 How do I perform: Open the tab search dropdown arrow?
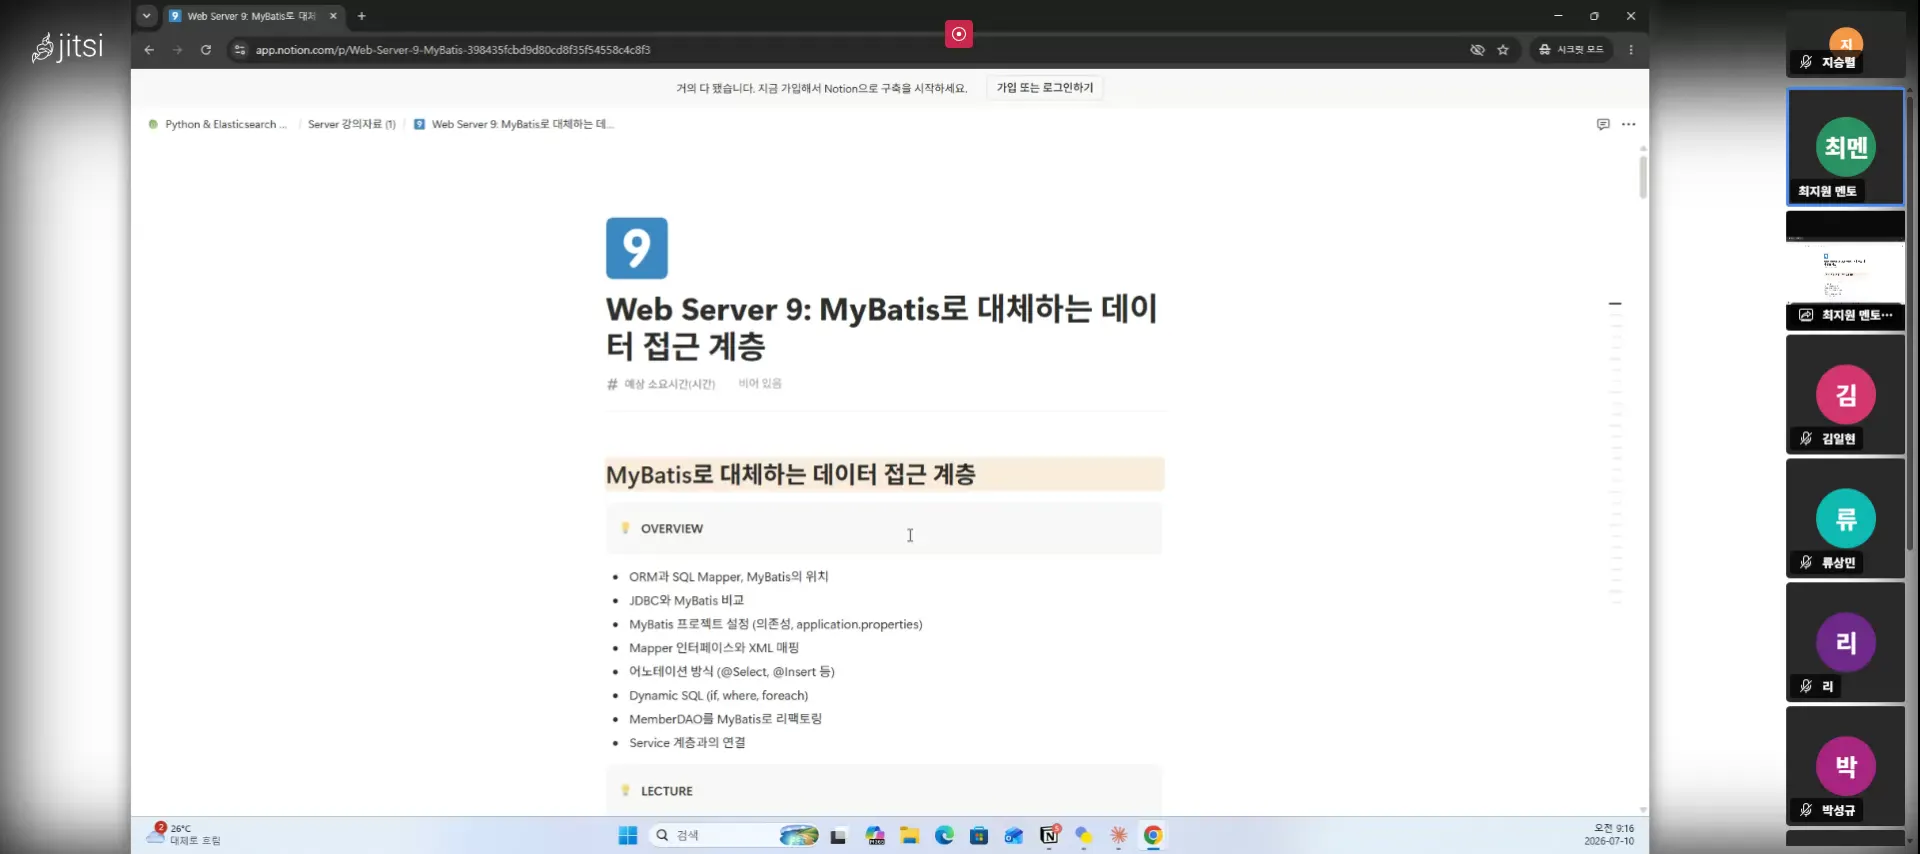point(147,16)
